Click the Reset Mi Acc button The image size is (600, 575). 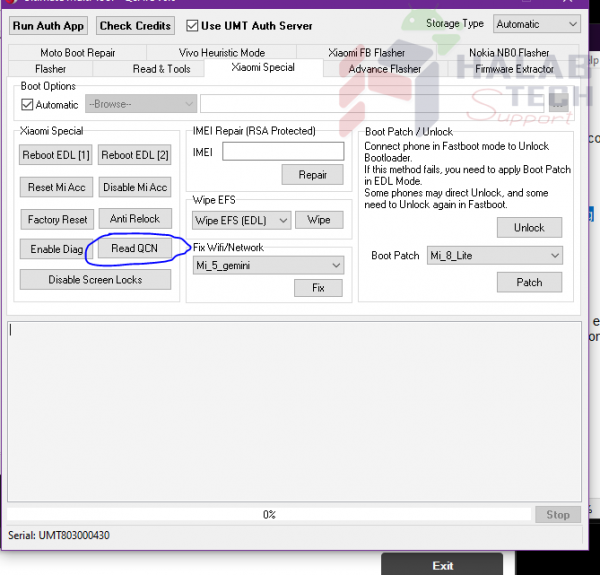(x=56, y=187)
